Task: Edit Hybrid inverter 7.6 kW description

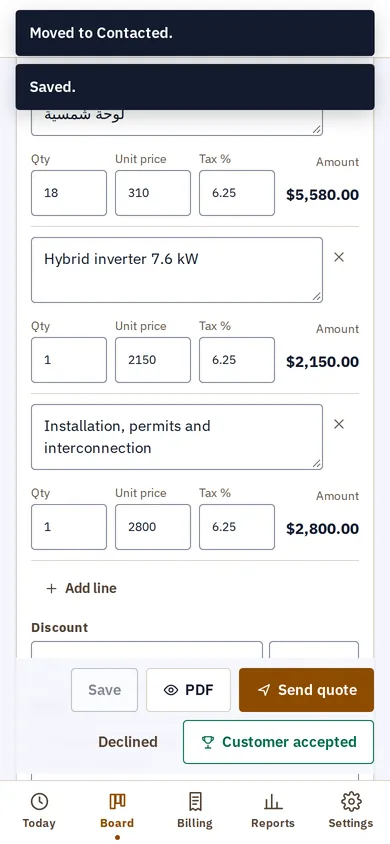Action: (x=177, y=270)
